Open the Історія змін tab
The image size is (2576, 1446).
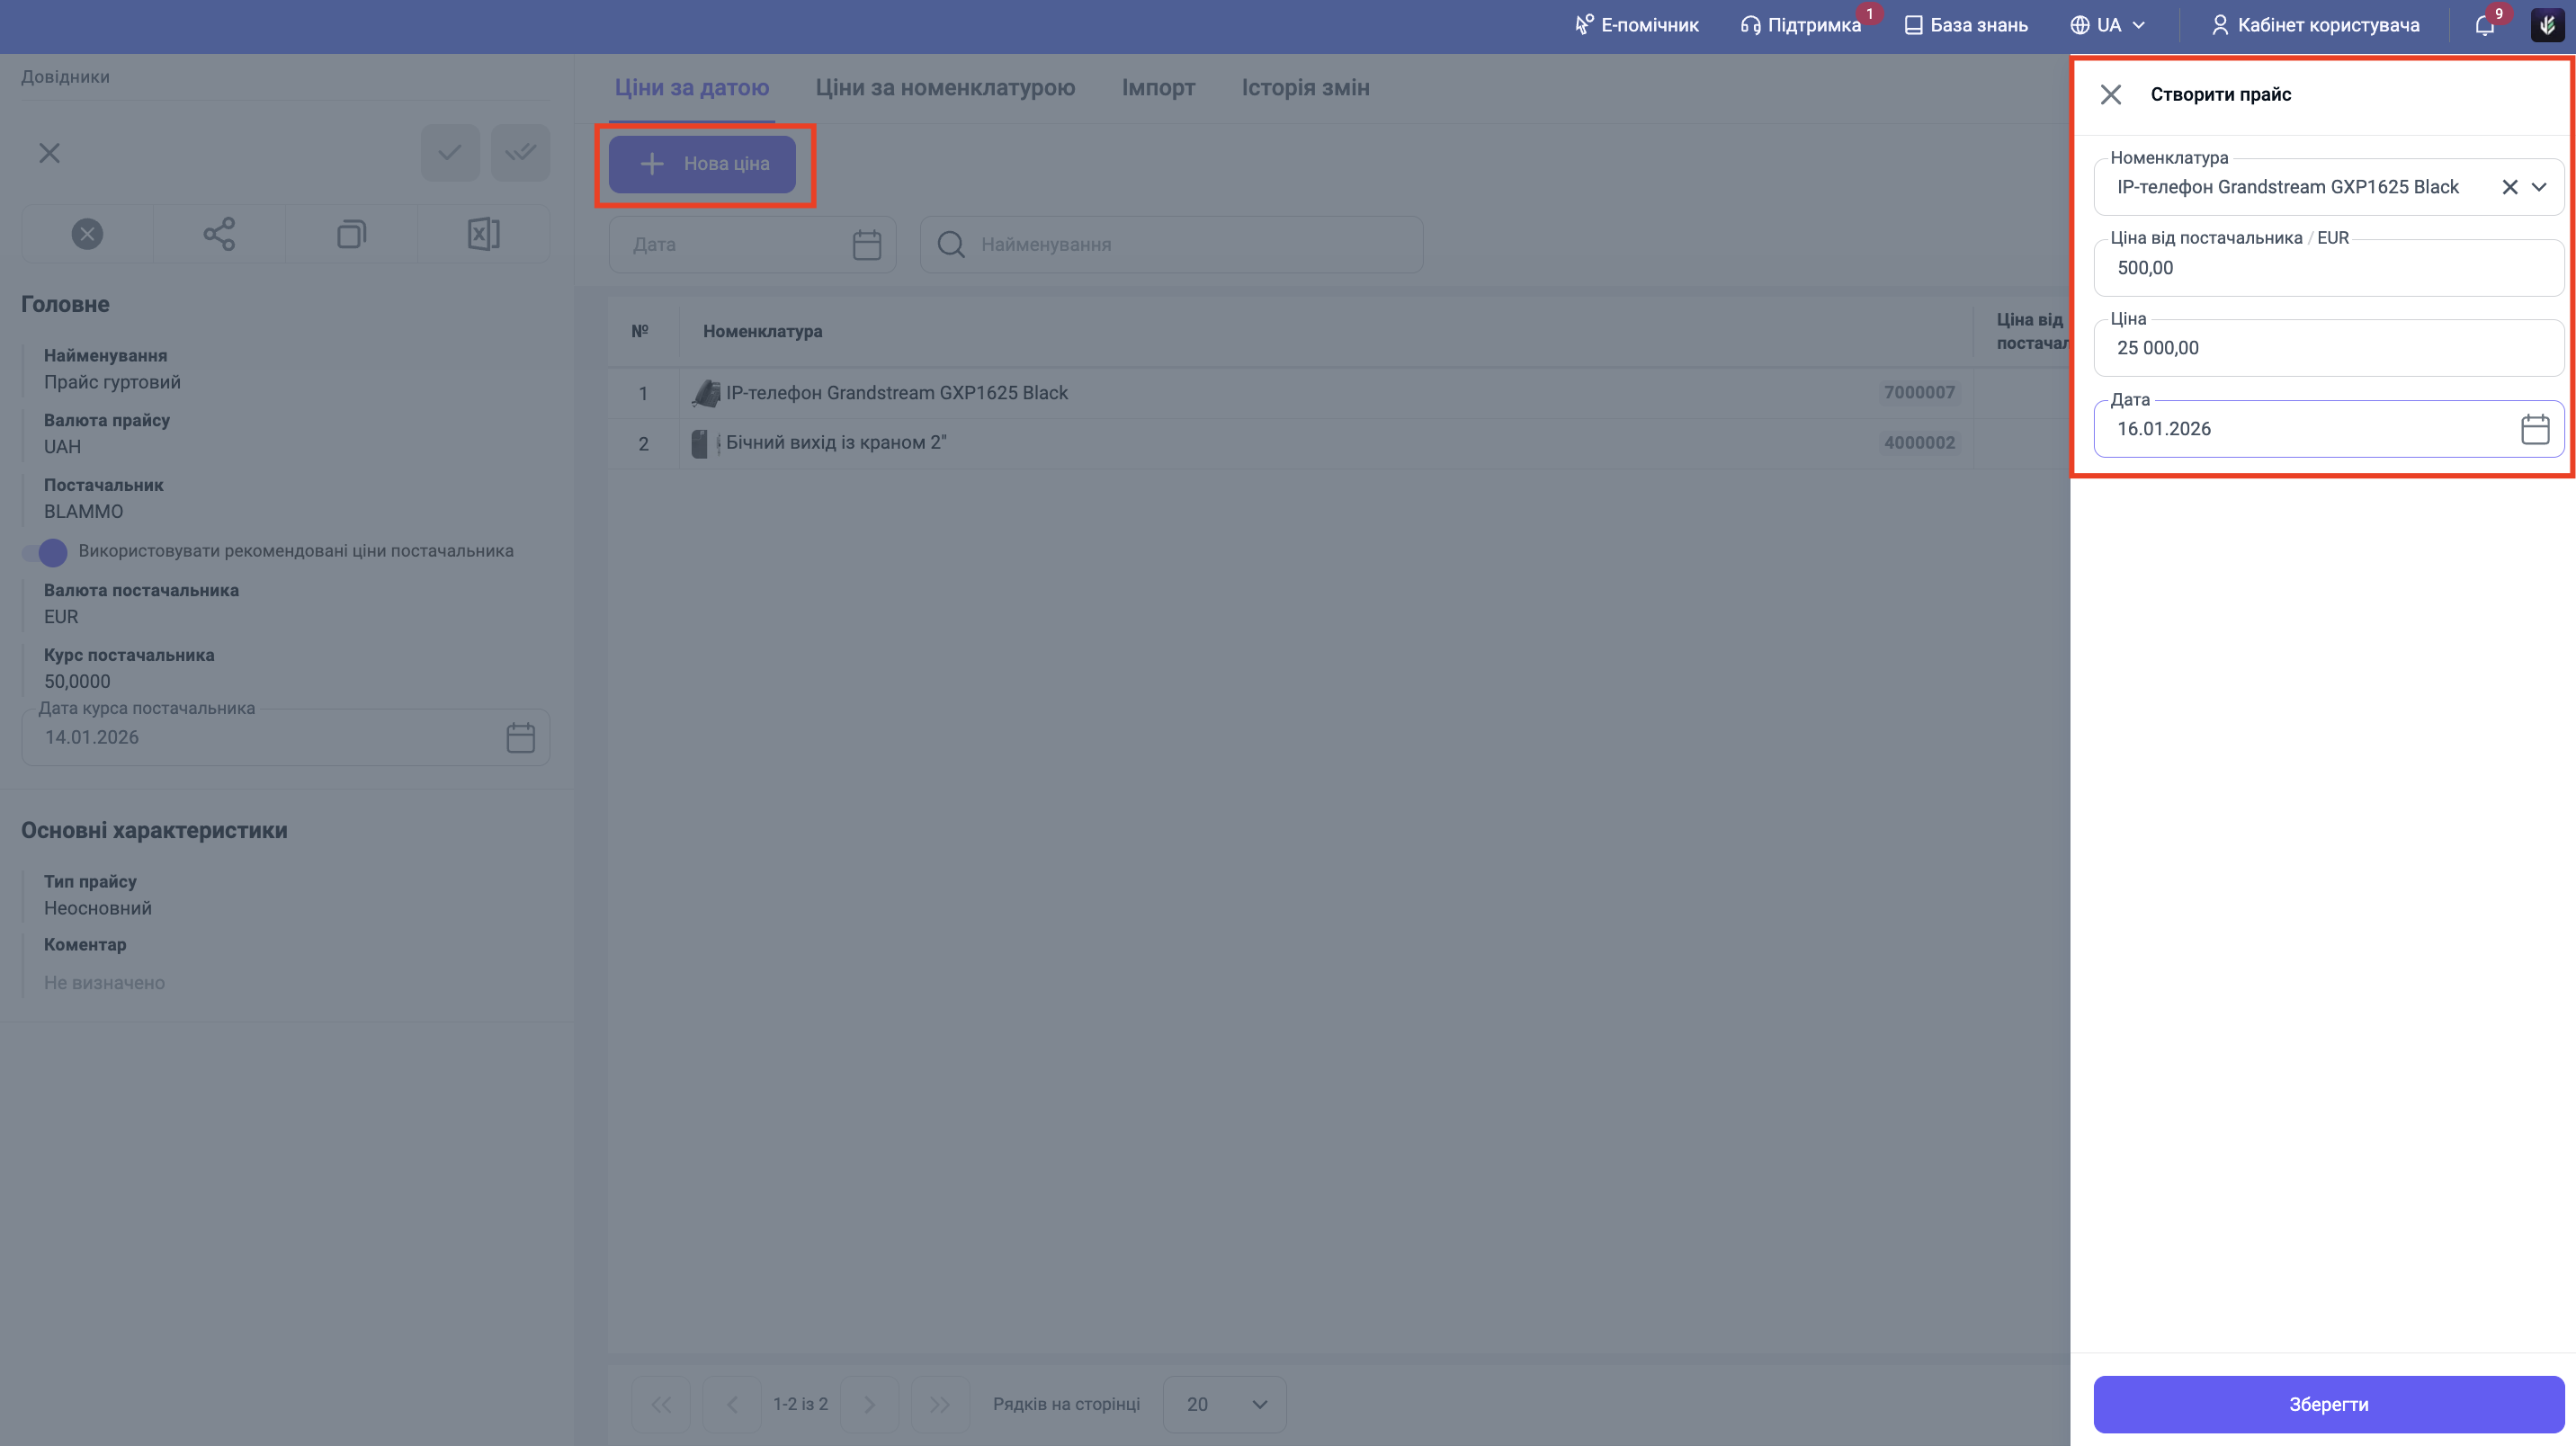click(1305, 88)
